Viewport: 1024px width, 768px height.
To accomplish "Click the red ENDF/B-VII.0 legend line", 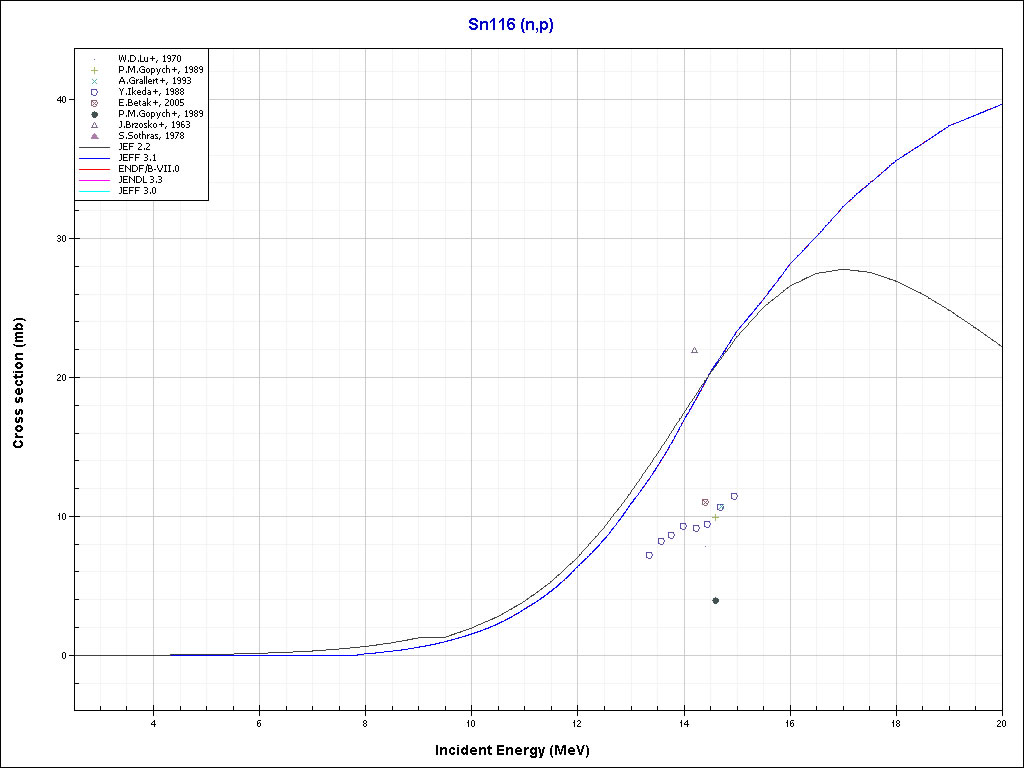I will [x=94, y=169].
